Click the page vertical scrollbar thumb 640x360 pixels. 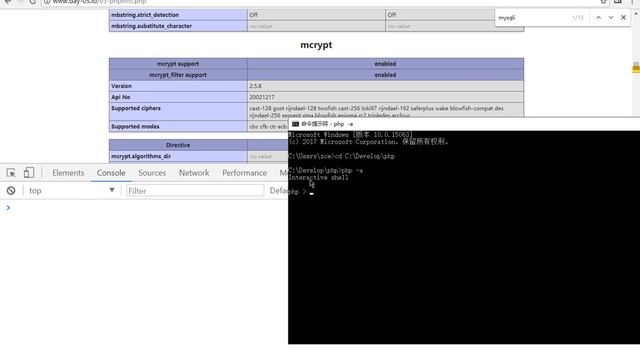(636, 68)
